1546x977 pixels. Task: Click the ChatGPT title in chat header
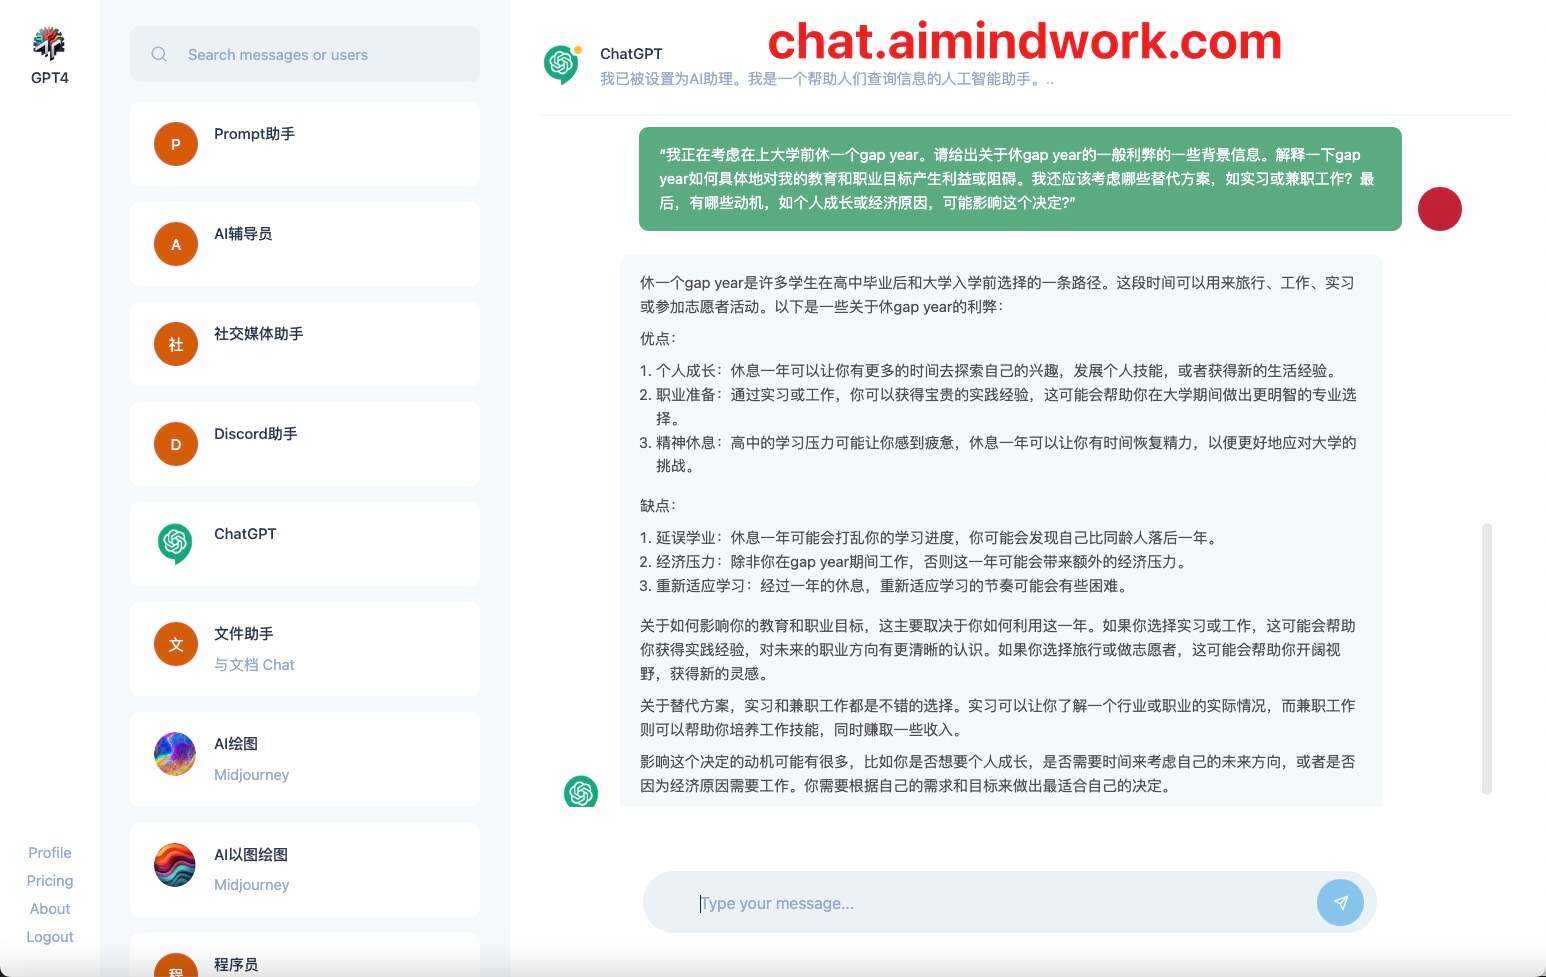click(631, 54)
